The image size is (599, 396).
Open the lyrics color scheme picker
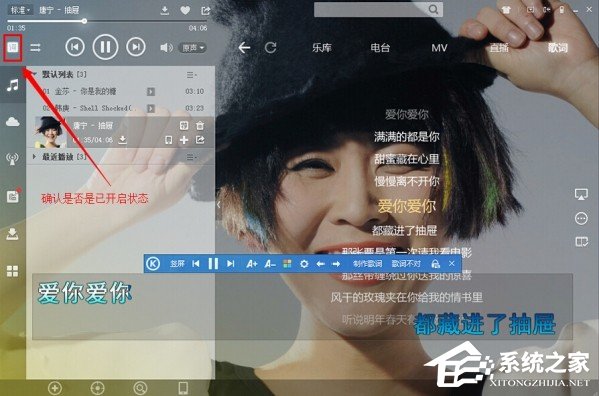pyautogui.click(x=287, y=263)
